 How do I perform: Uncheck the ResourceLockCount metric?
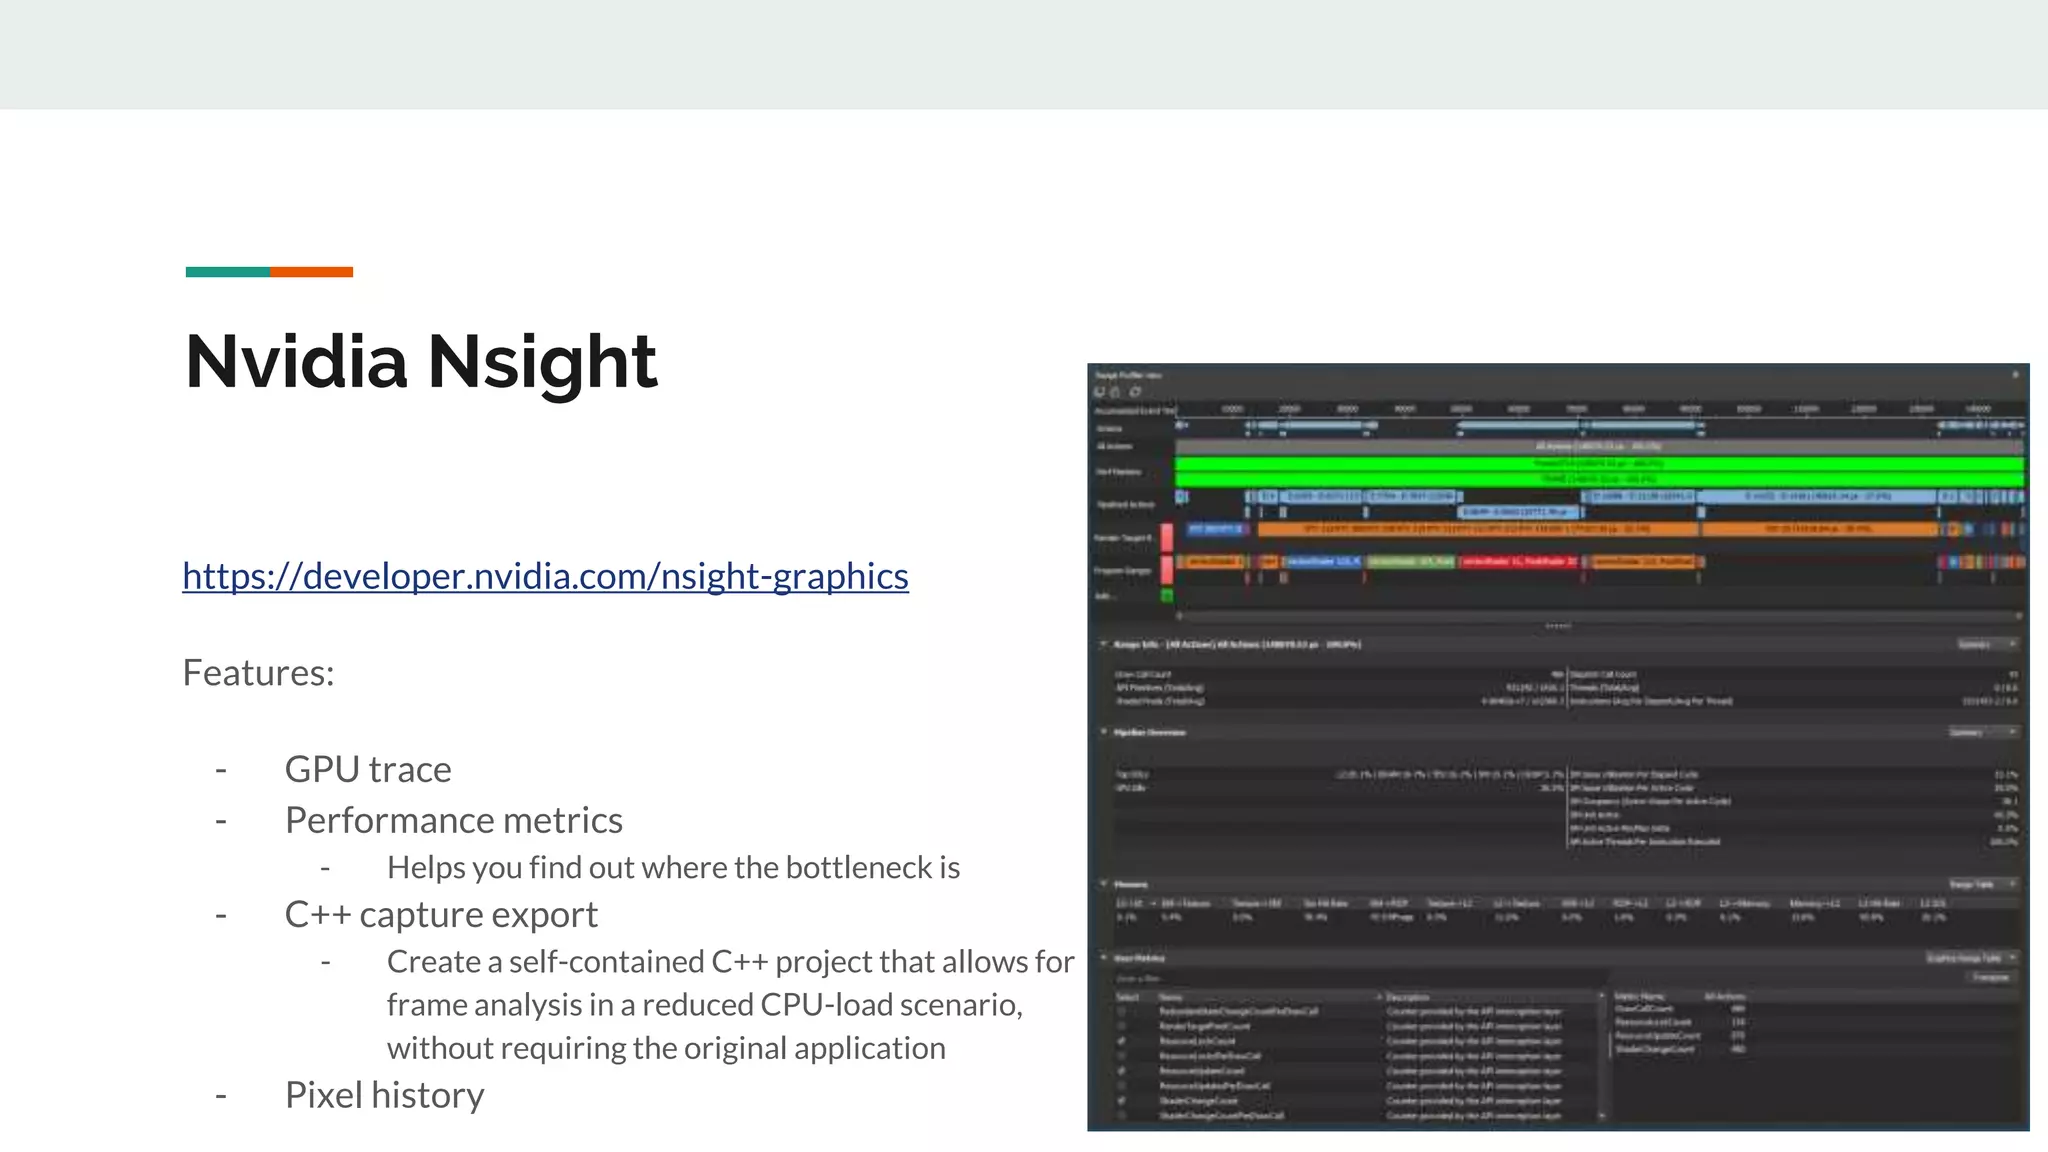pos(1123,1041)
